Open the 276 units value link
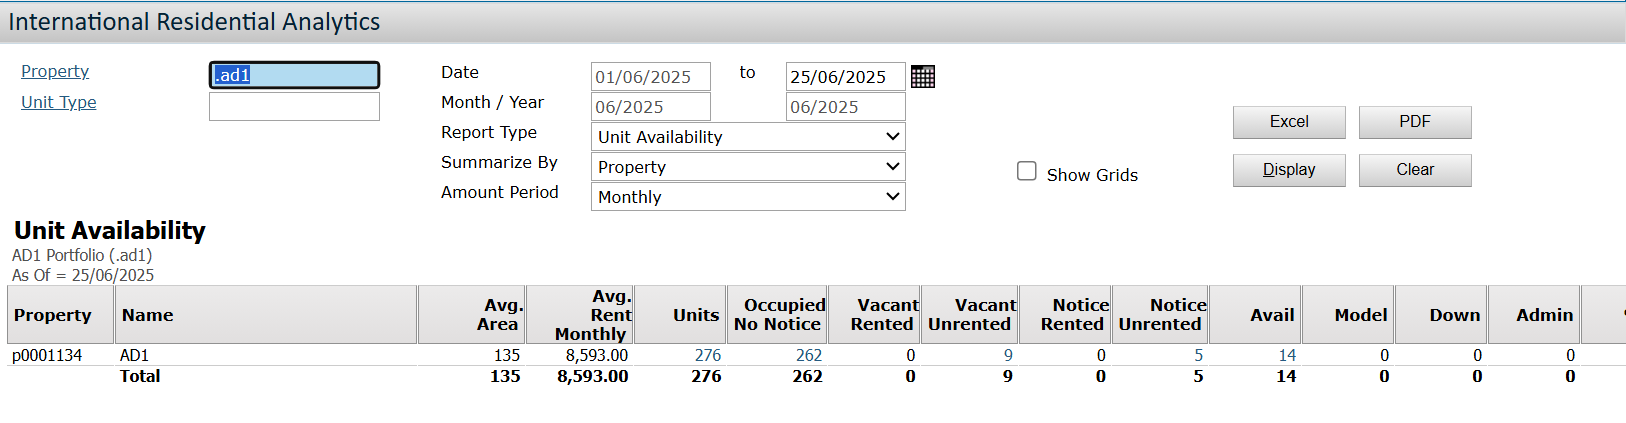The image size is (1626, 423). pyautogui.click(x=708, y=355)
